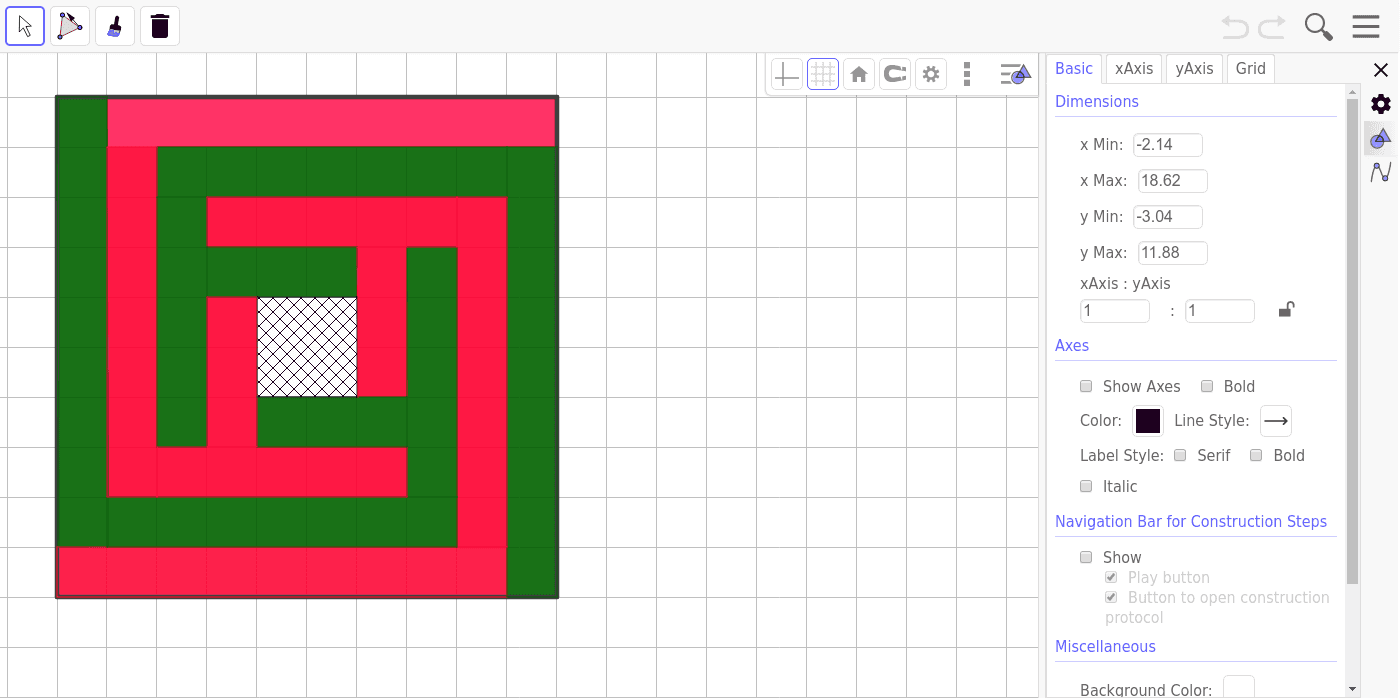Click the scrollbar down arrow
The image size is (1400, 700).
pyautogui.click(x=1353, y=689)
